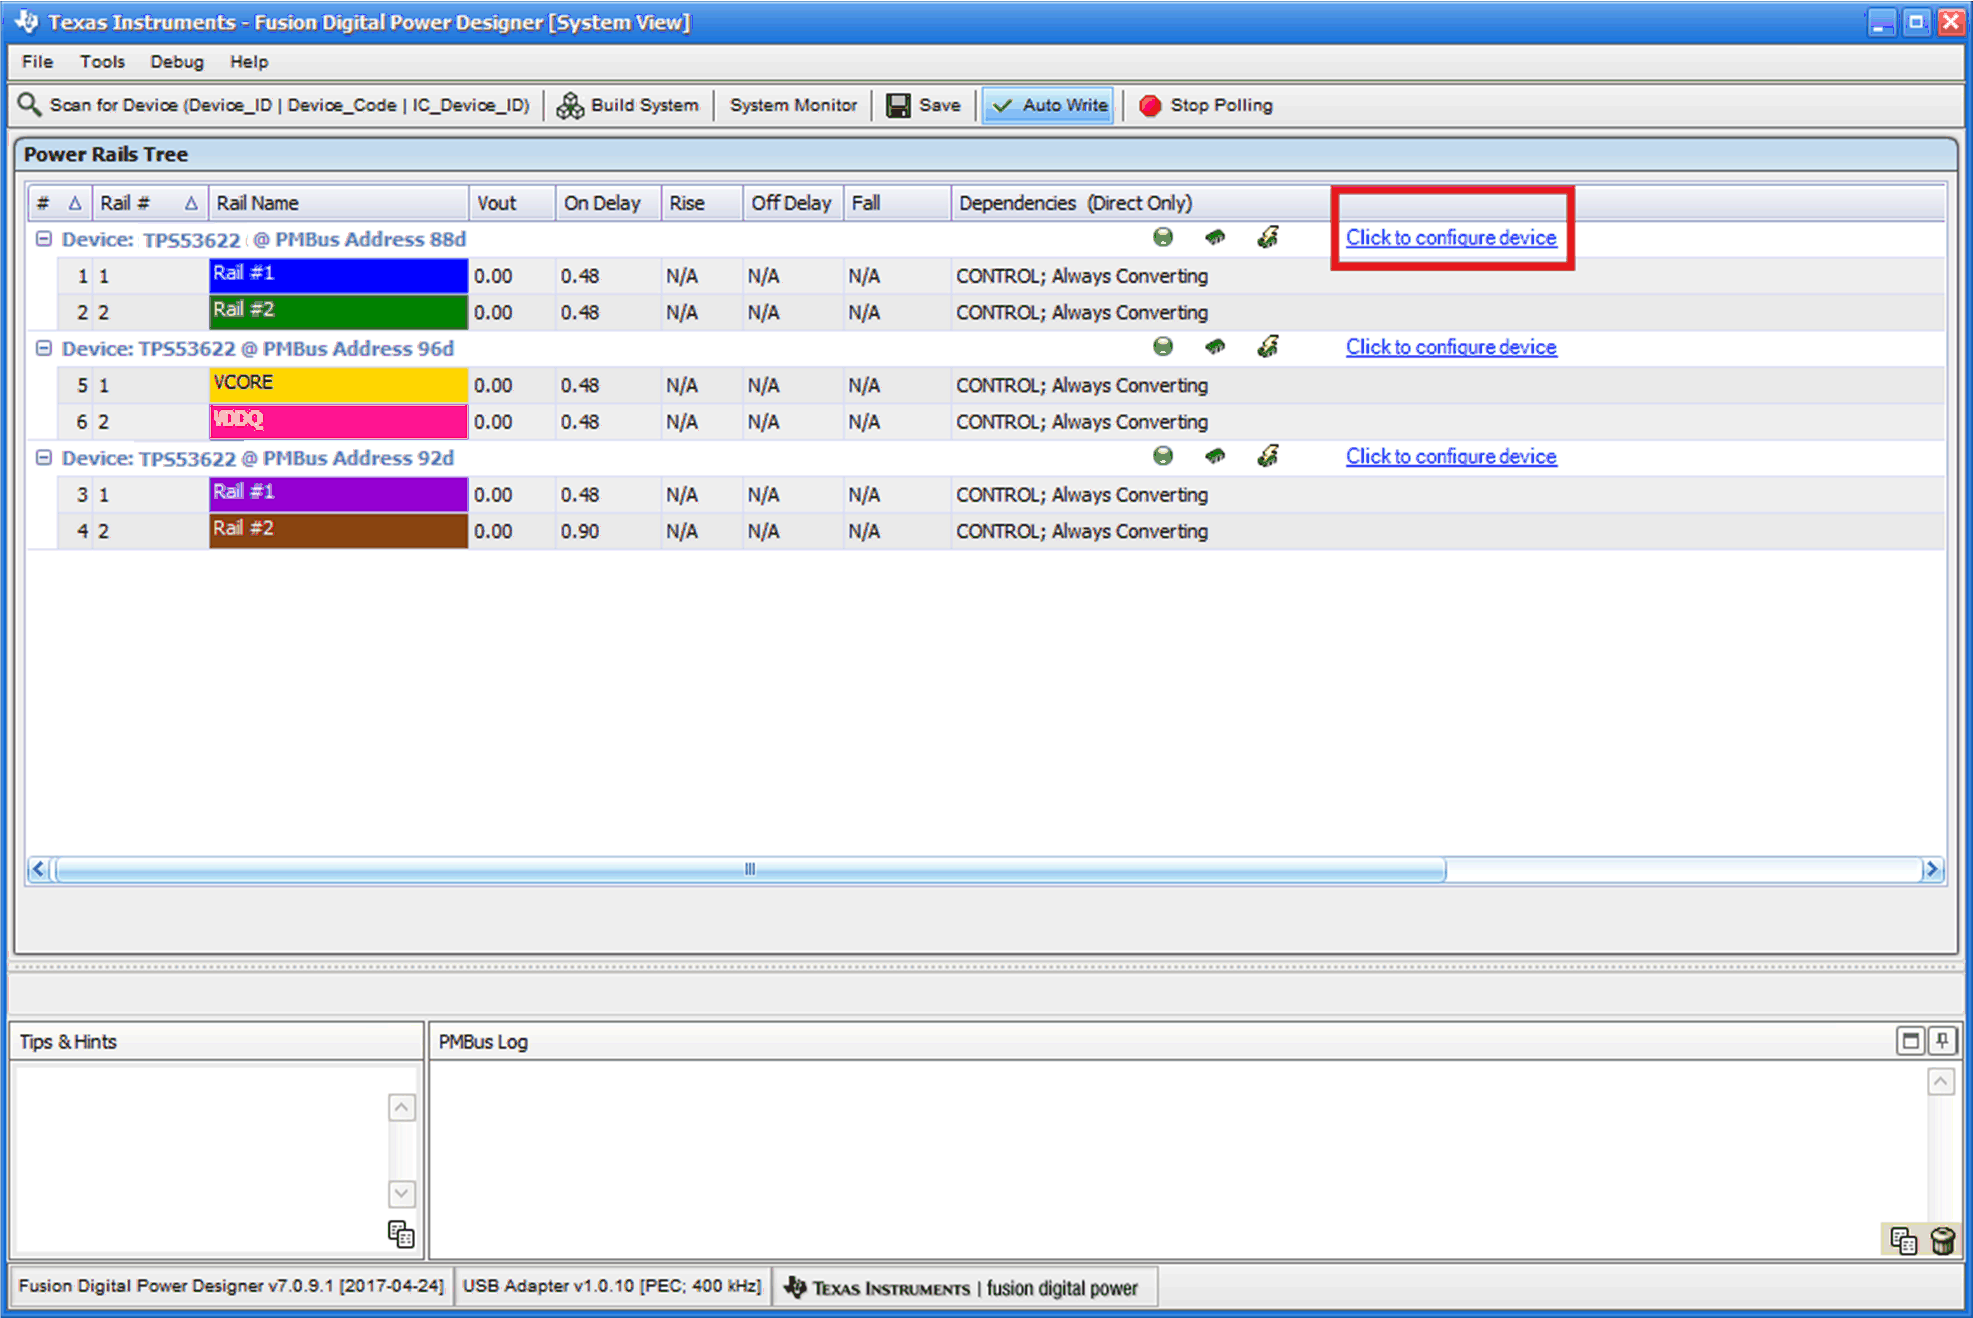The width and height of the screenshot is (1973, 1318).
Task: Open the Debug menu
Action: [x=176, y=62]
